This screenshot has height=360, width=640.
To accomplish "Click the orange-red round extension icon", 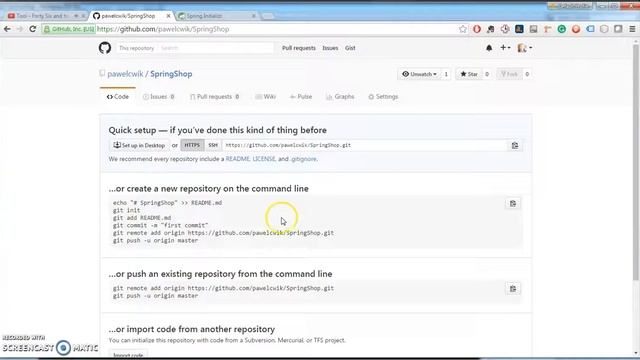I will coord(576,29).
